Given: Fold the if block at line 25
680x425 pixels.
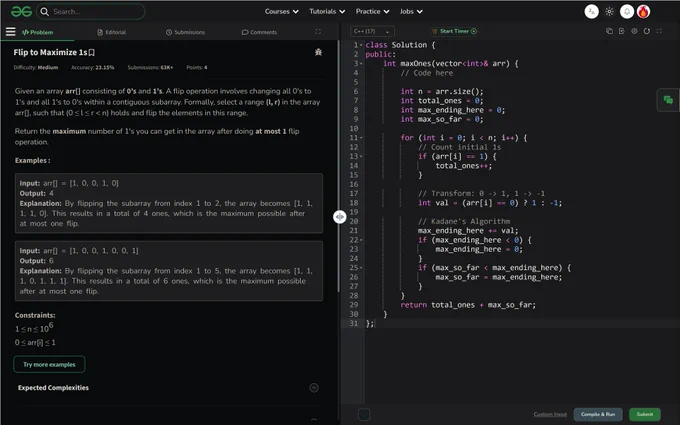Looking at the screenshot, I should tap(361, 268).
